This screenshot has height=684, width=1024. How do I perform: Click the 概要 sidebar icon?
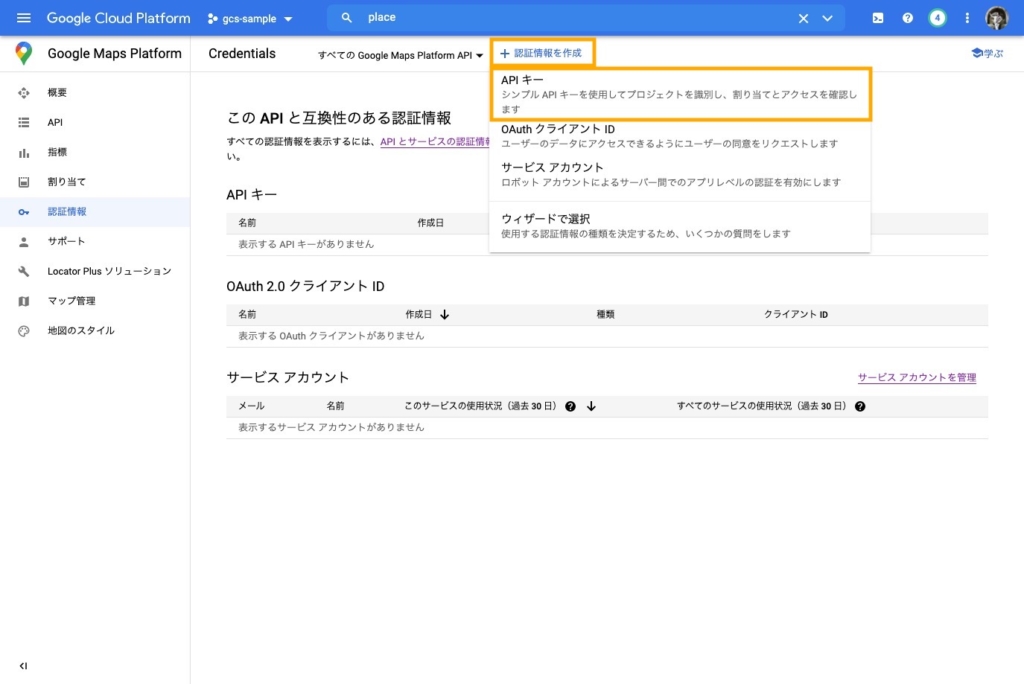click(x=24, y=93)
